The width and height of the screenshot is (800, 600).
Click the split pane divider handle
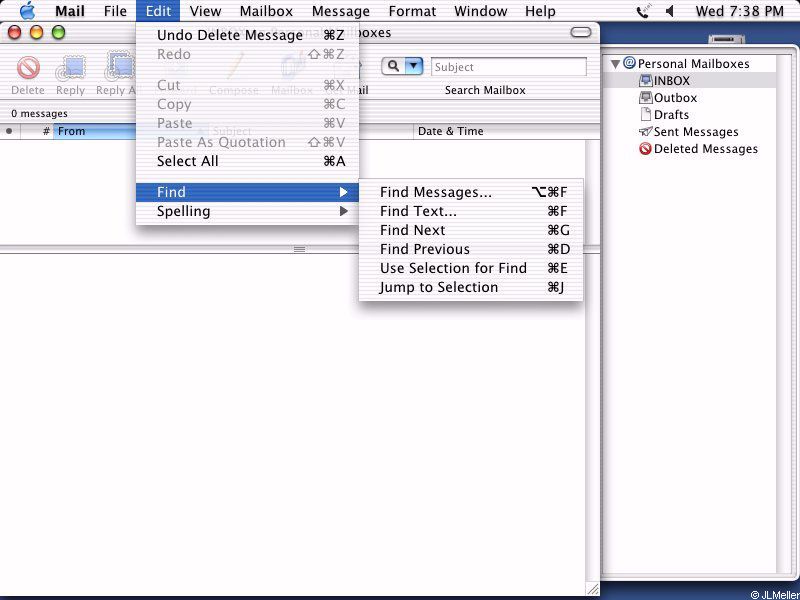point(299,249)
